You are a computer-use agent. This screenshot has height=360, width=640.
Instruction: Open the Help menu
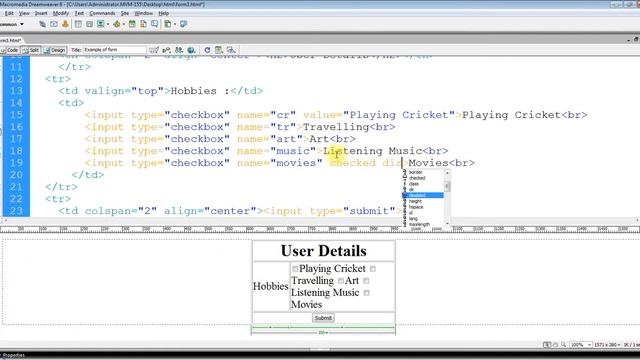[164, 13]
